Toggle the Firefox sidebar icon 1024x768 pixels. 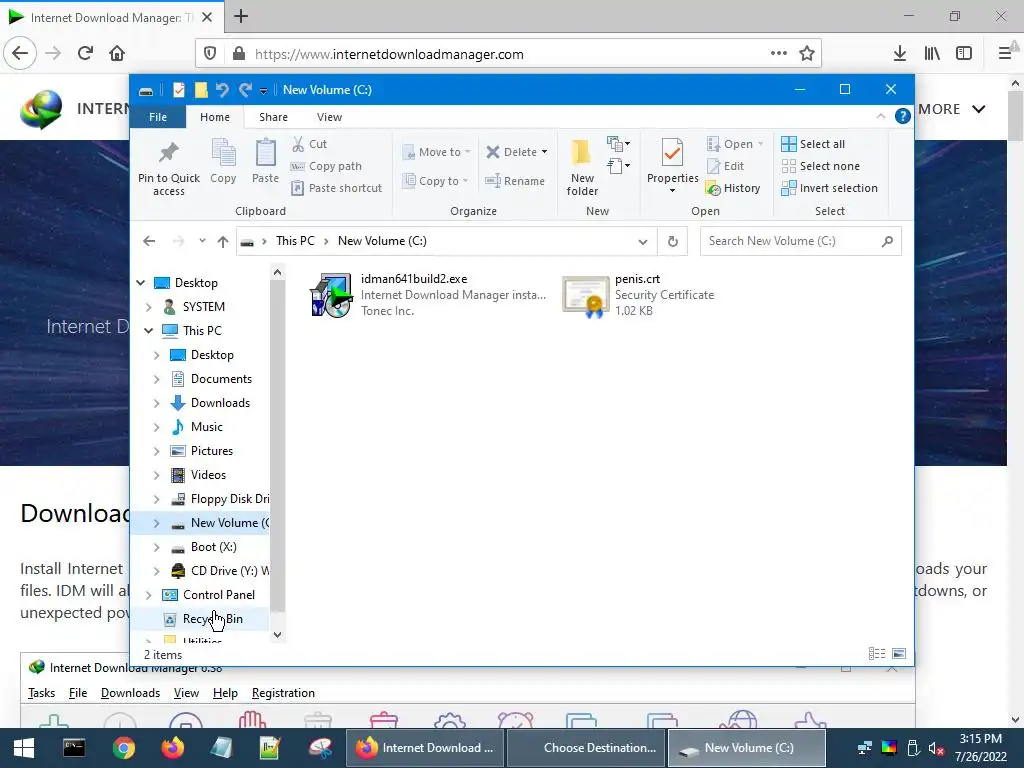pyautogui.click(x=964, y=54)
